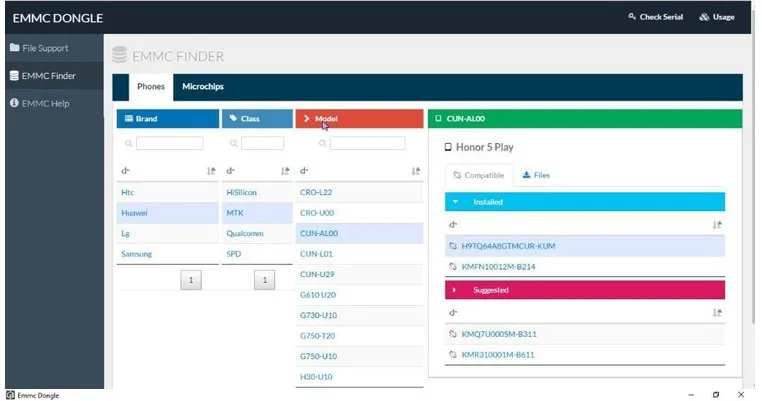Go to Brand list page 1

coord(191,280)
